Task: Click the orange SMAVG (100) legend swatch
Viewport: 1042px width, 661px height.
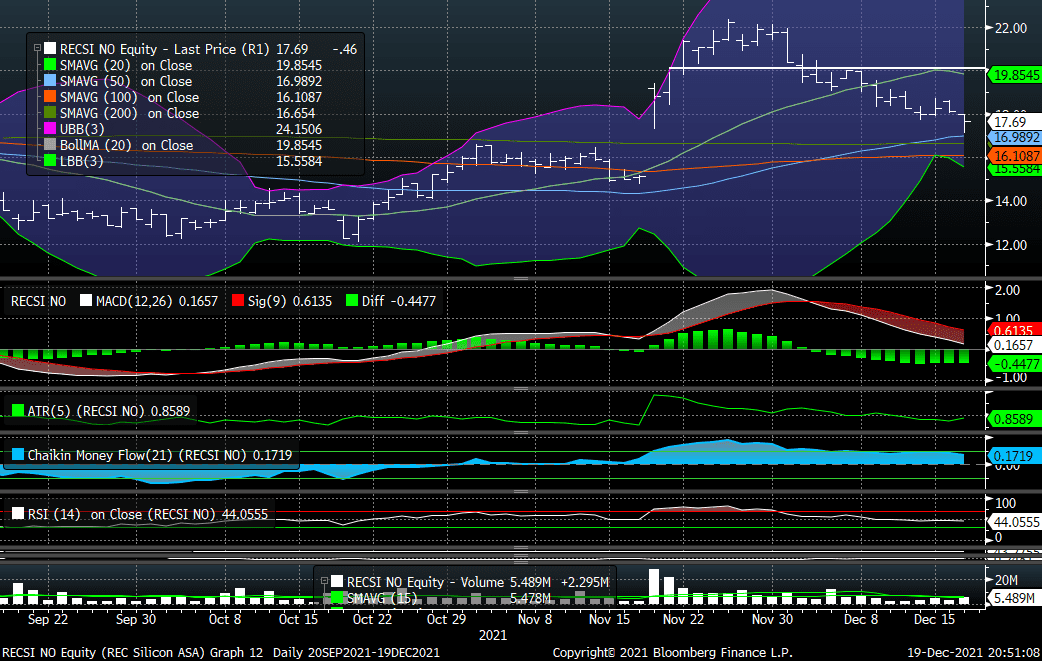Action: (50, 96)
